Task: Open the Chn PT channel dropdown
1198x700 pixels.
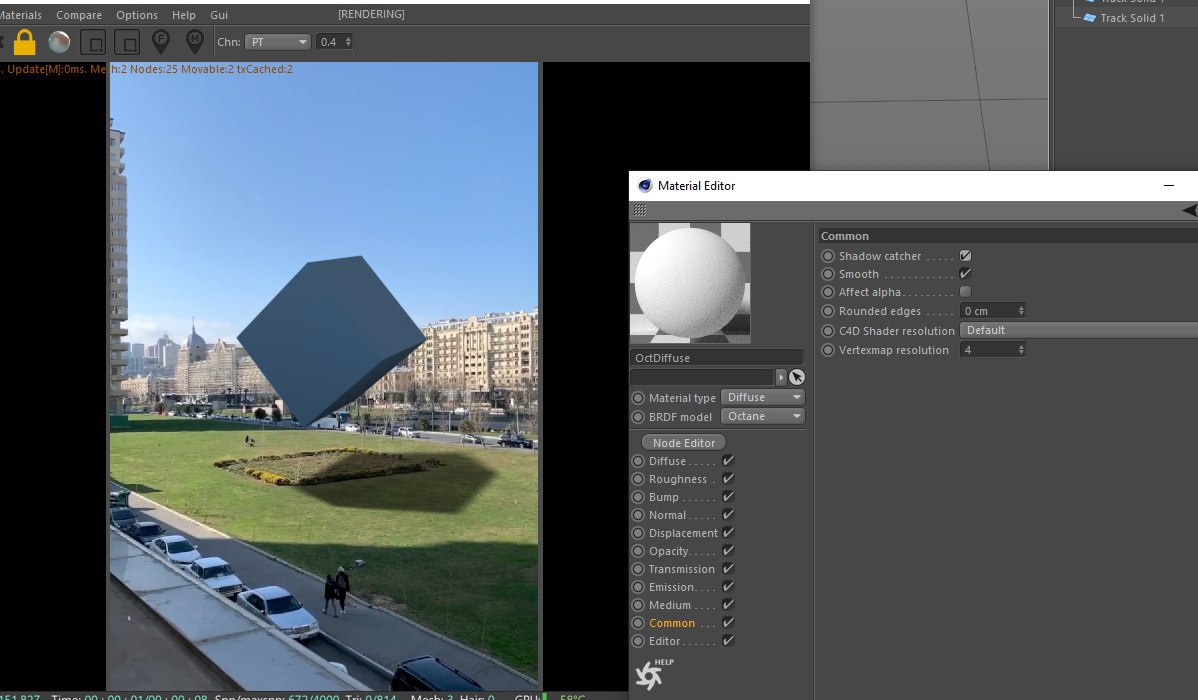Action: [x=278, y=42]
